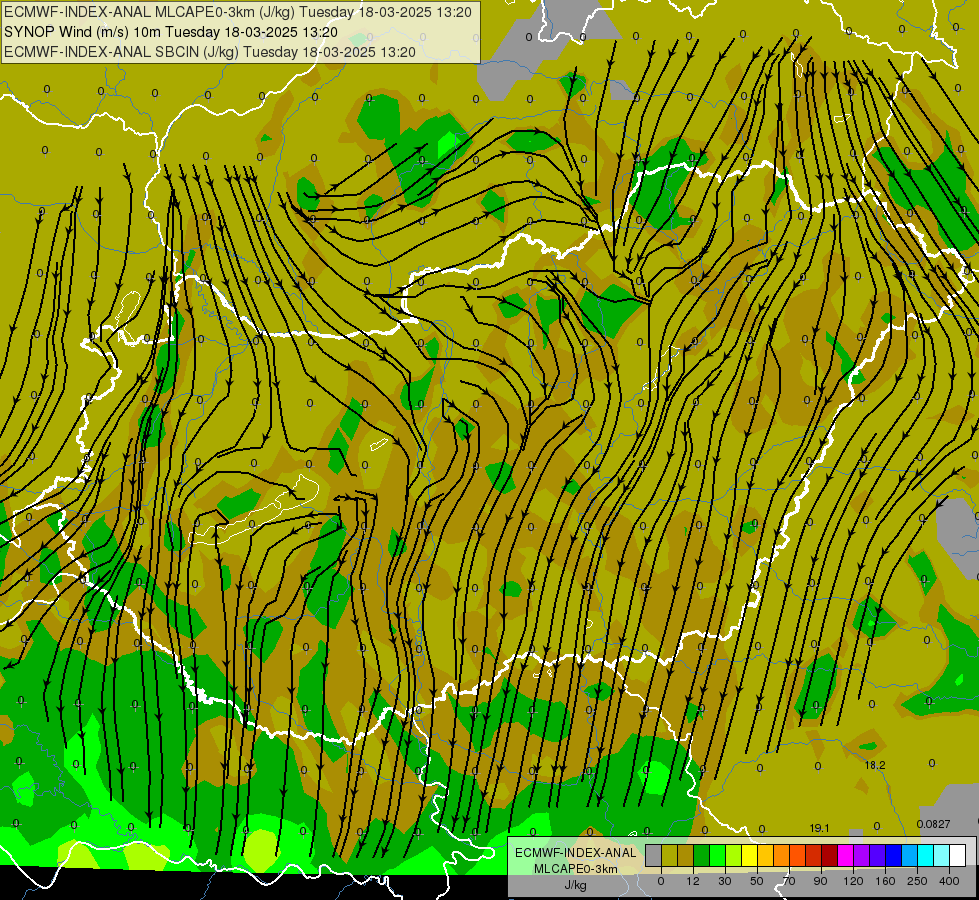Click the deep blue legend swatch
The width and height of the screenshot is (979, 900).
pyautogui.click(x=893, y=856)
